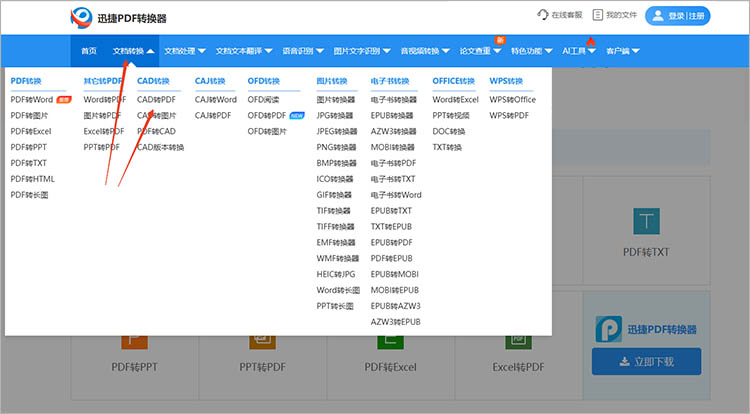Expand the 客户端 dropdown
The width and height of the screenshot is (750, 414).
623,51
